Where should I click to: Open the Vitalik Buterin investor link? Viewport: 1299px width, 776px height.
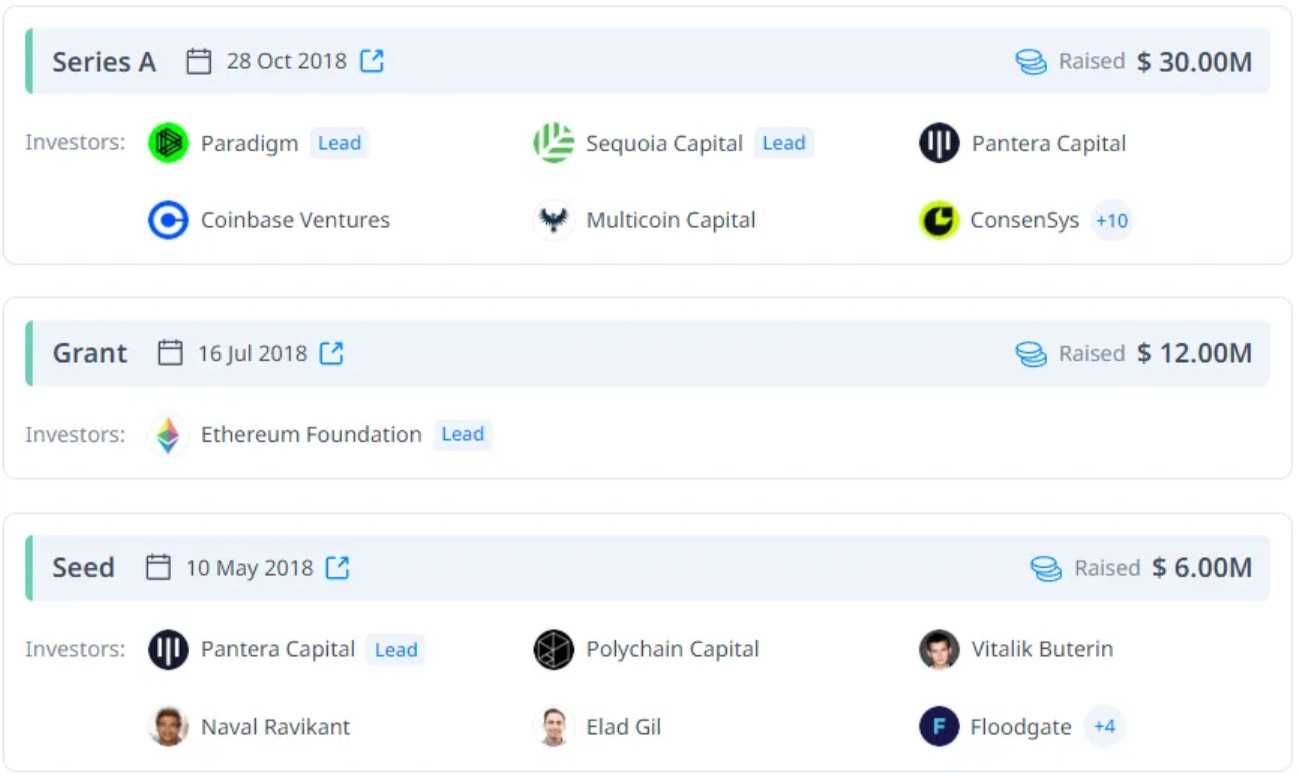point(1042,648)
